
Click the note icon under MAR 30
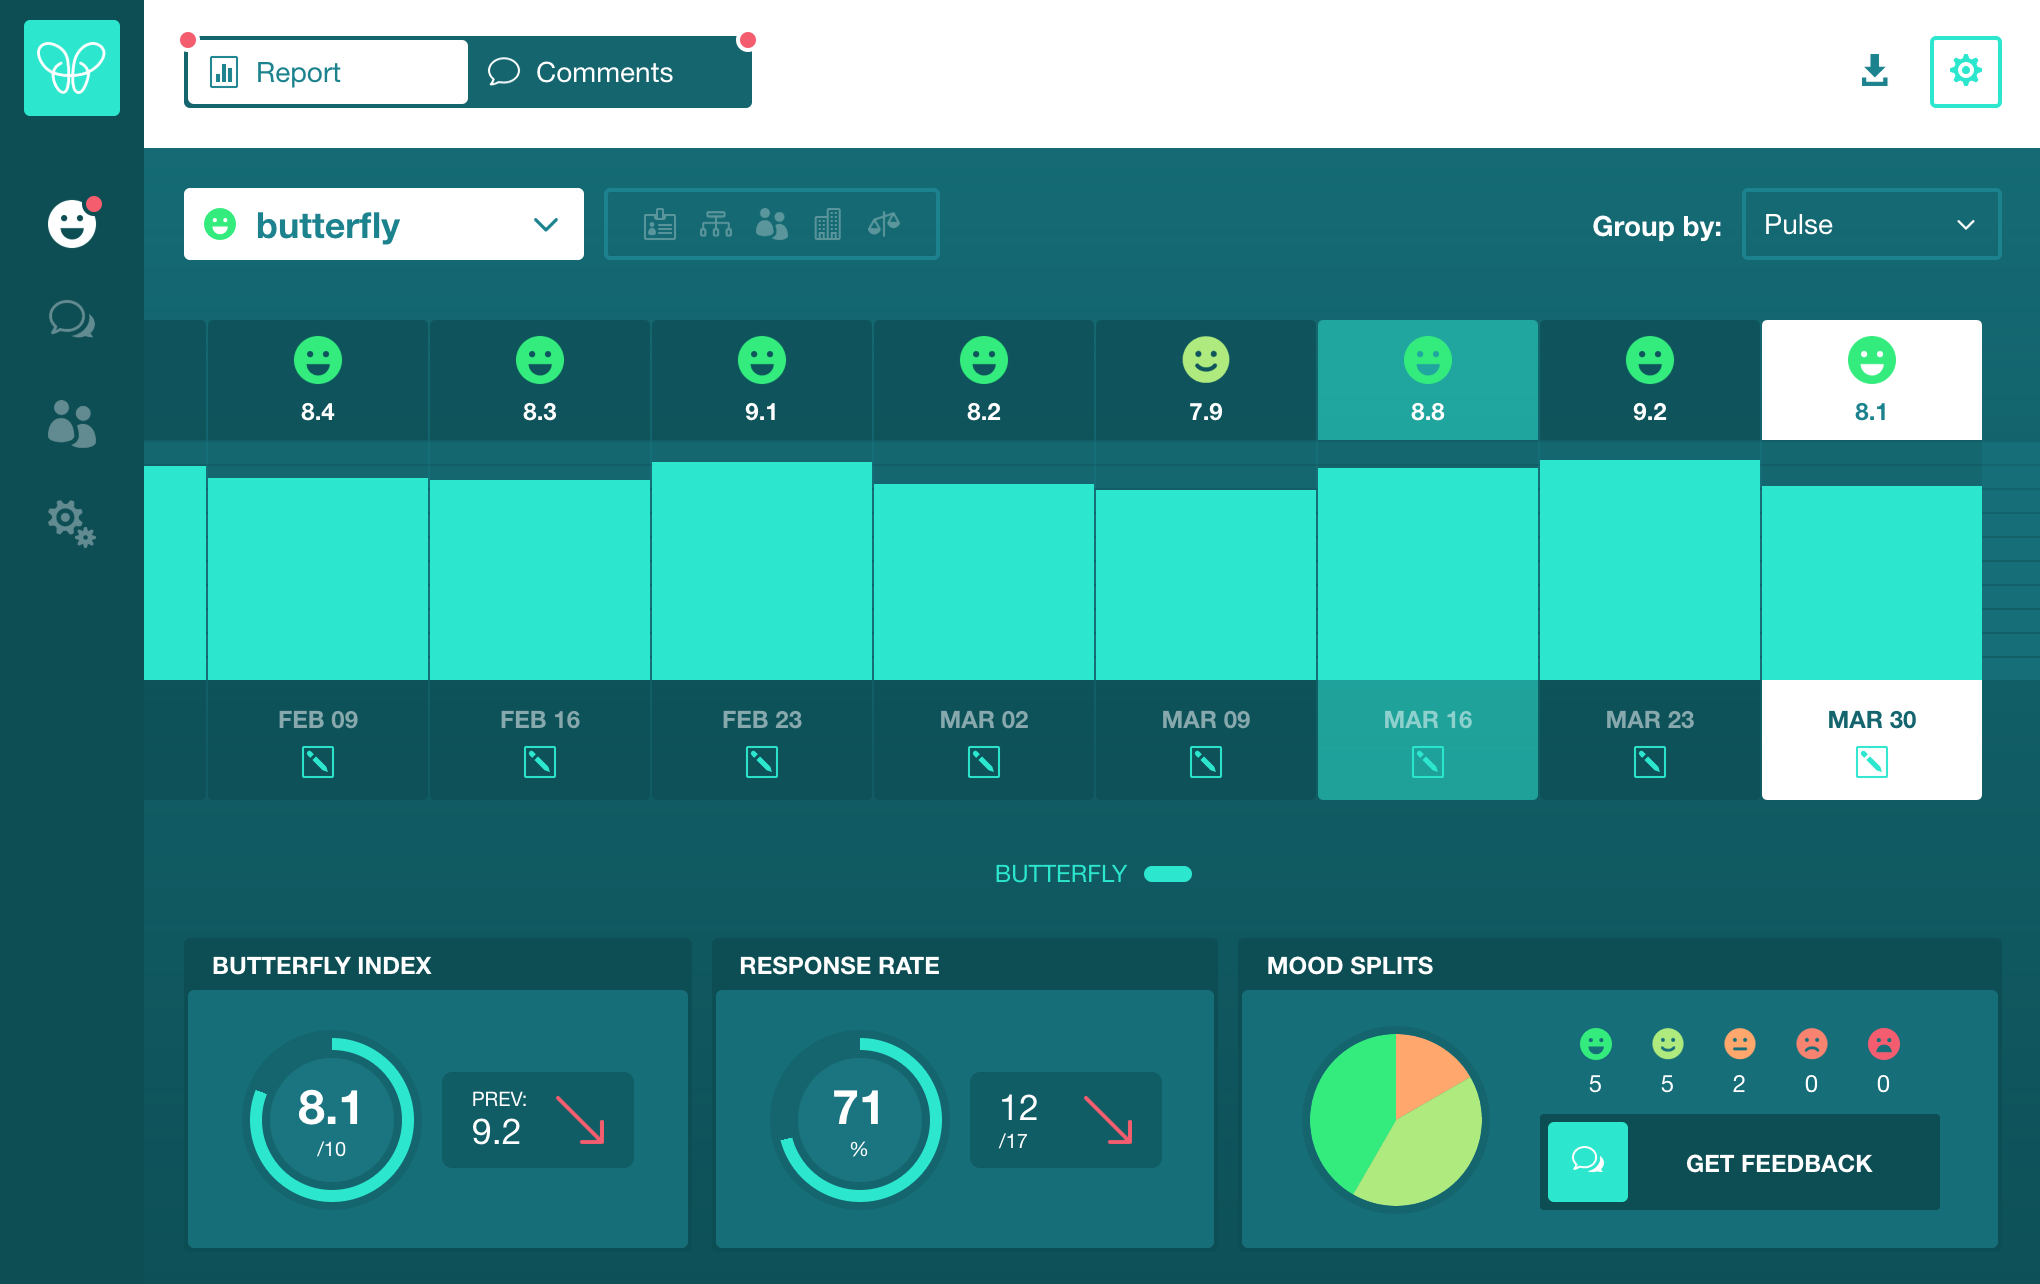pos(1871,763)
